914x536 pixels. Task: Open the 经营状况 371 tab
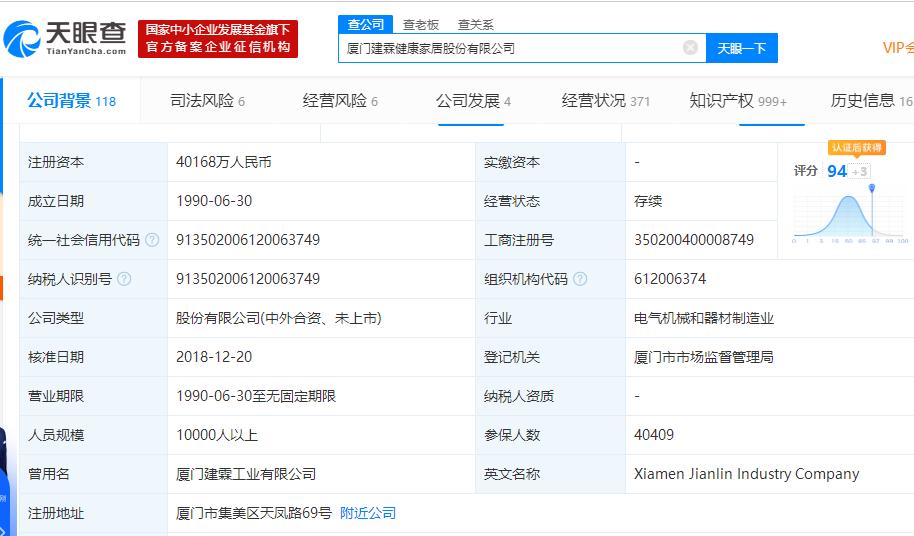606,101
